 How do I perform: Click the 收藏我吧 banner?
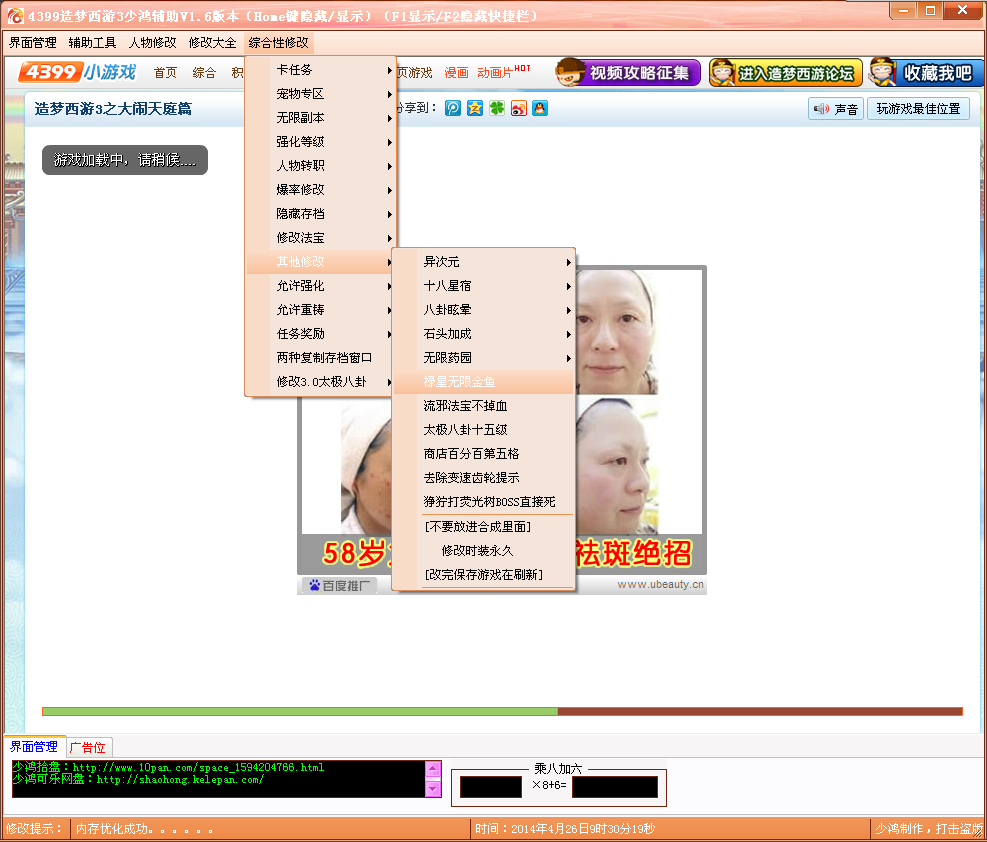click(x=925, y=72)
